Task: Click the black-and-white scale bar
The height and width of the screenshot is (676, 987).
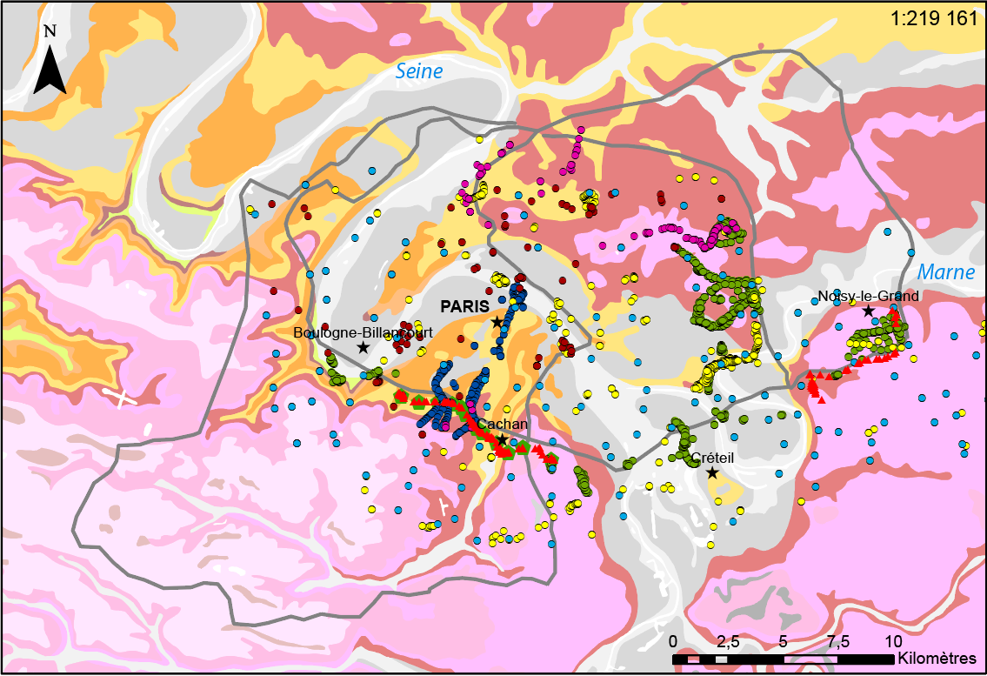Action: (x=783, y=660)
